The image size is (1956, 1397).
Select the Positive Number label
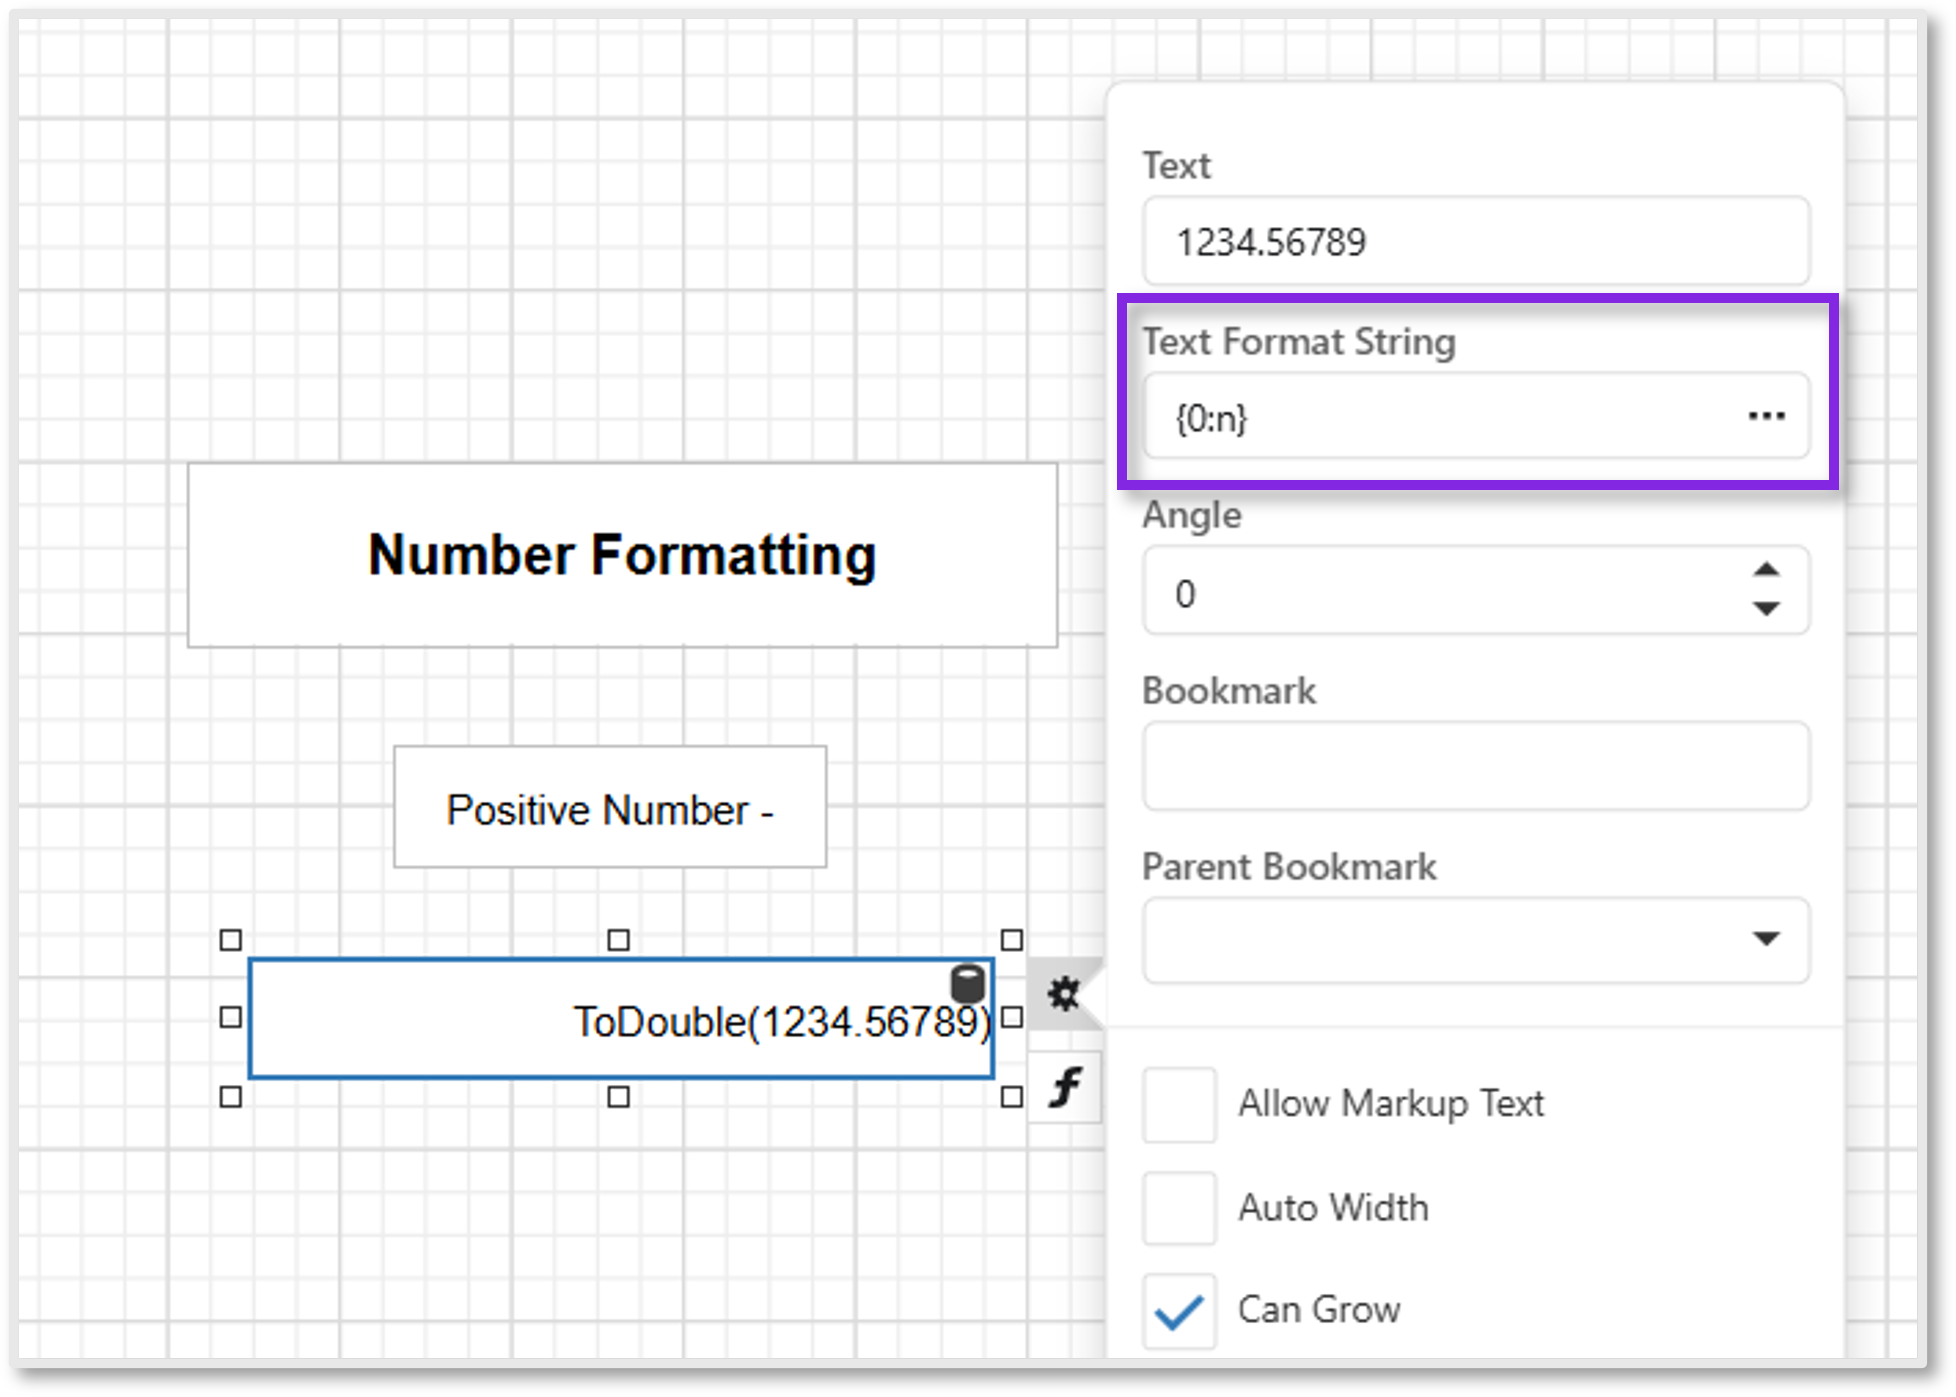pos(610,808)
